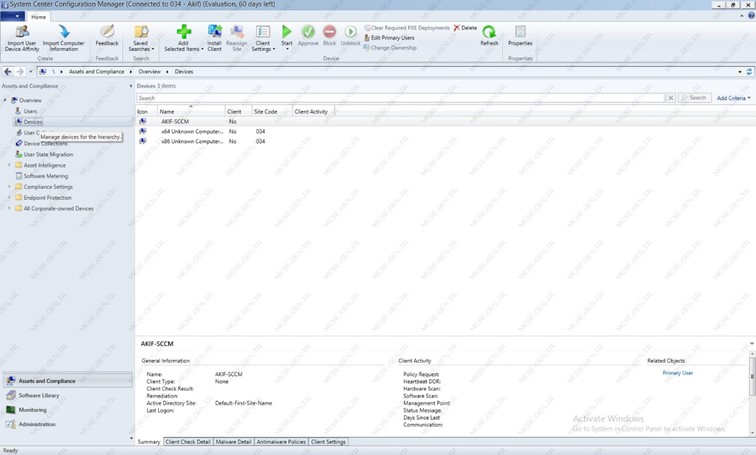
Task: Open the Primary User link
Action: 677,373
